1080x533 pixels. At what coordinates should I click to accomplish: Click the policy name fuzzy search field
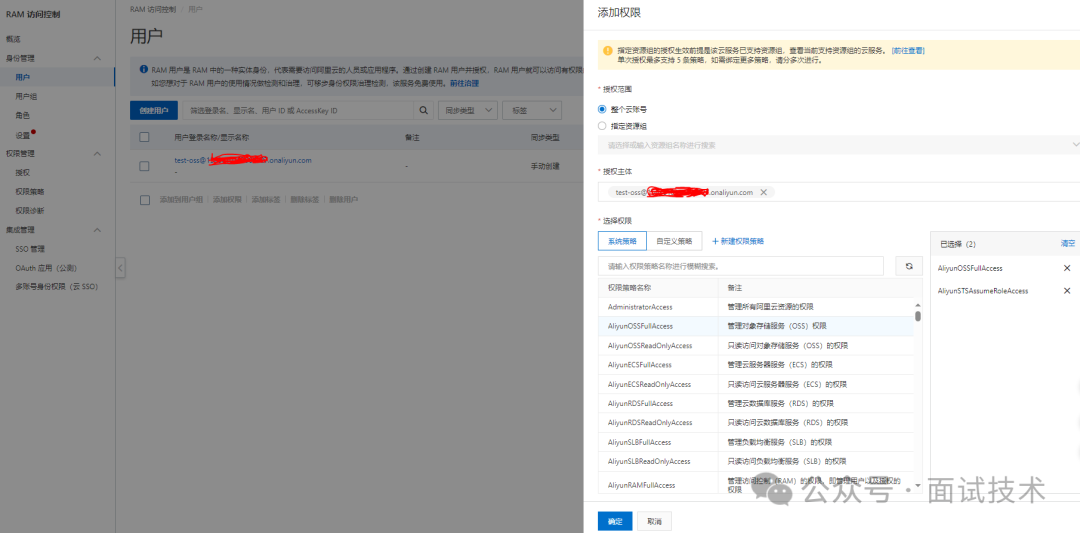(741, 266)
